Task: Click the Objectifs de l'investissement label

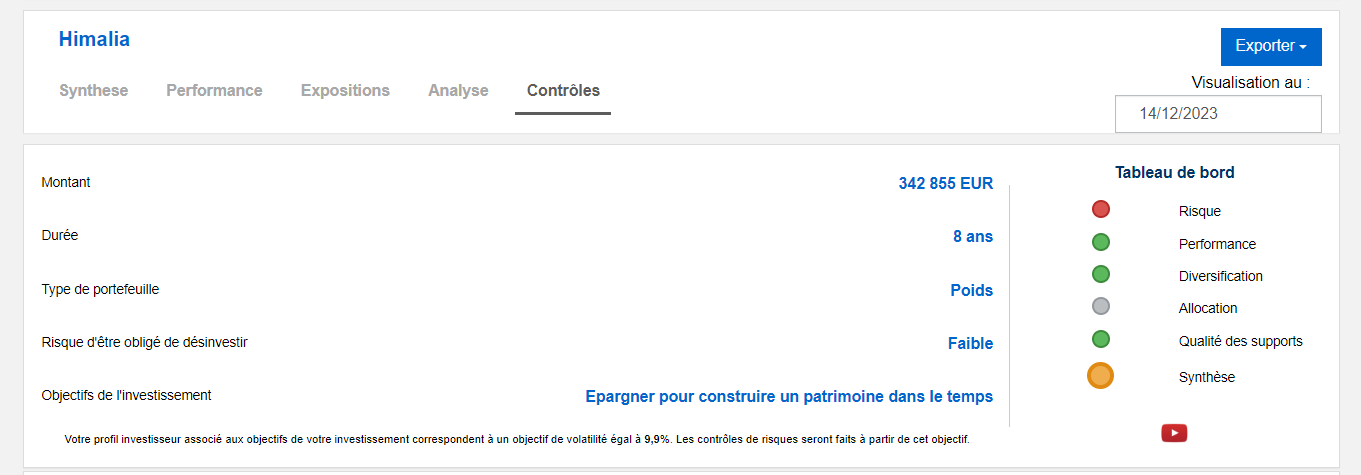Action: (x=126, y=395)
